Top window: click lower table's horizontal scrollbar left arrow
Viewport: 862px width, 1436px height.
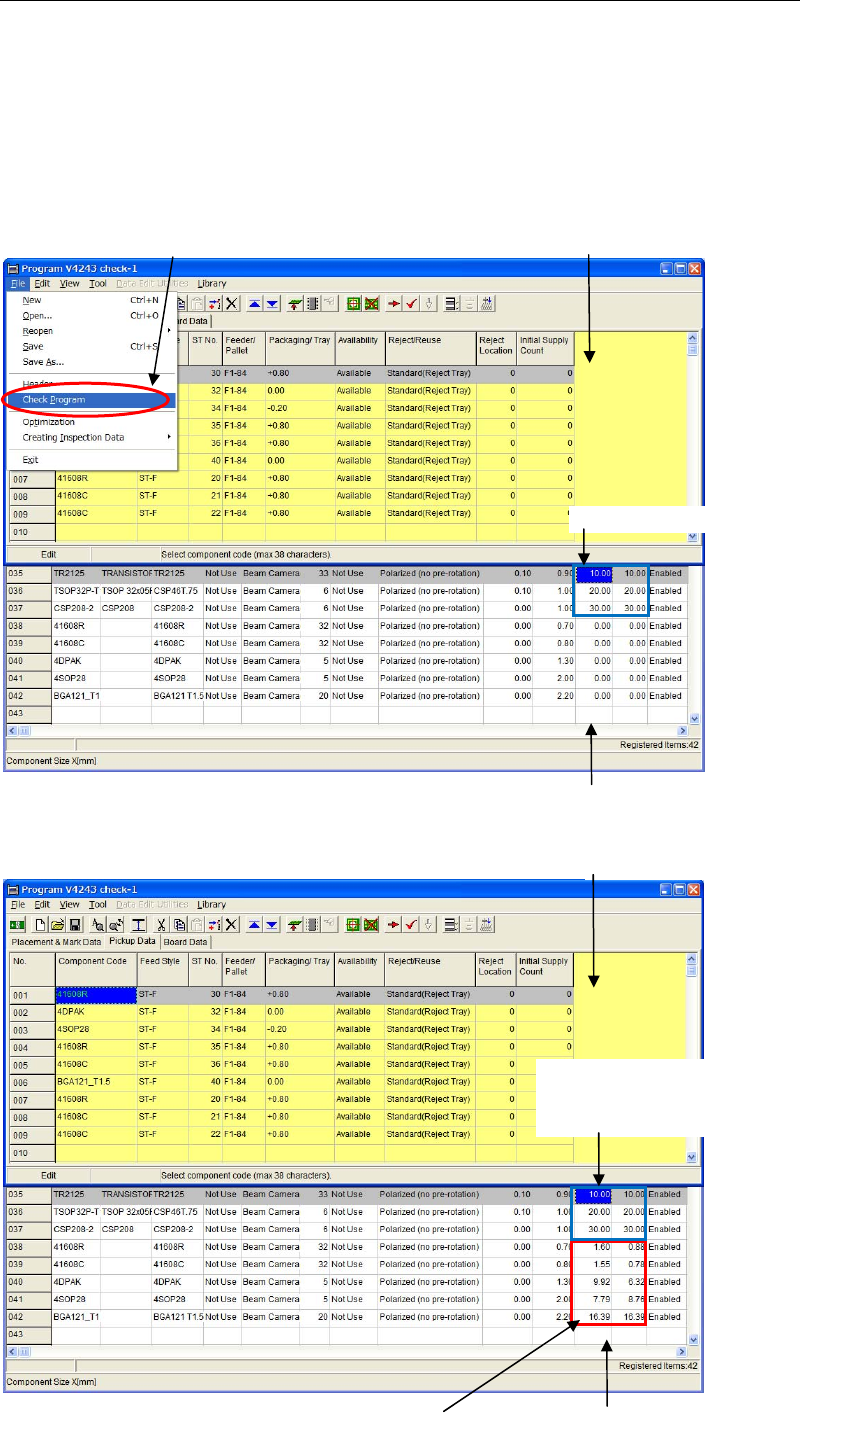pos(14,731)
